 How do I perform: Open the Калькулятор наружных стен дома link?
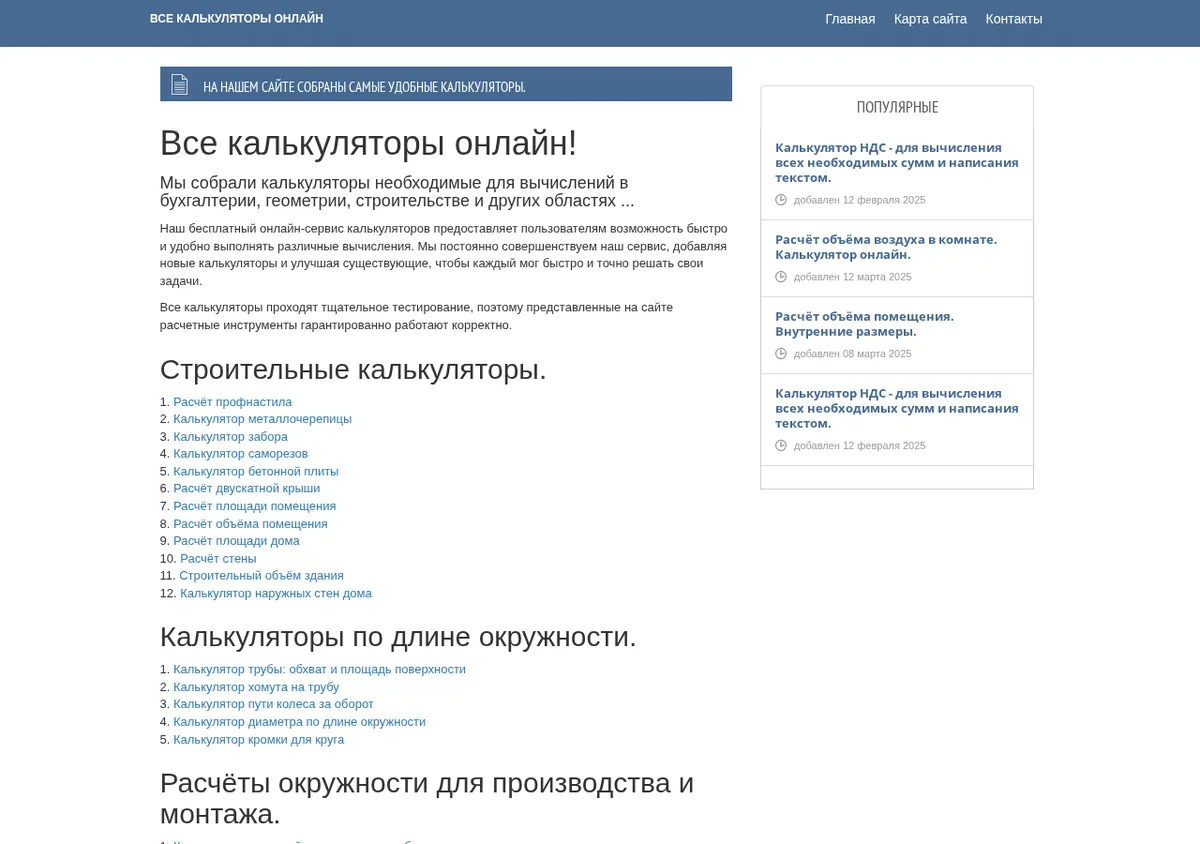coord(276,594)
